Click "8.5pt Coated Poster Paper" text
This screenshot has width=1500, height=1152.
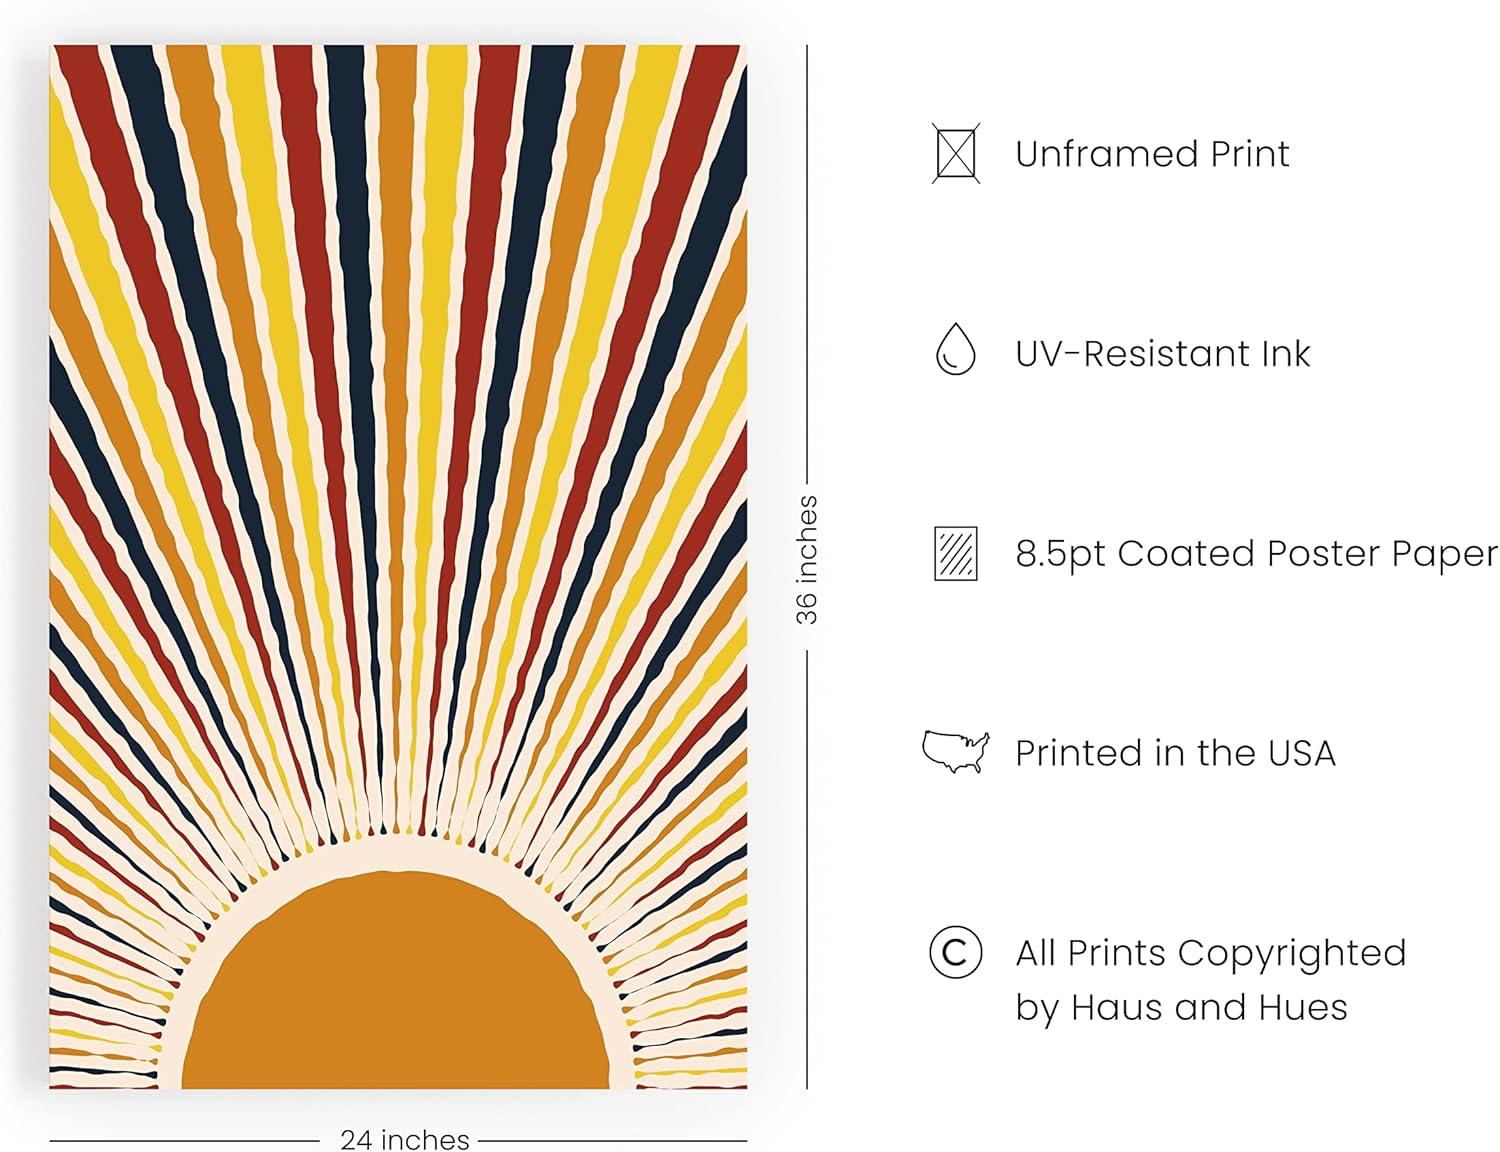1256,554
